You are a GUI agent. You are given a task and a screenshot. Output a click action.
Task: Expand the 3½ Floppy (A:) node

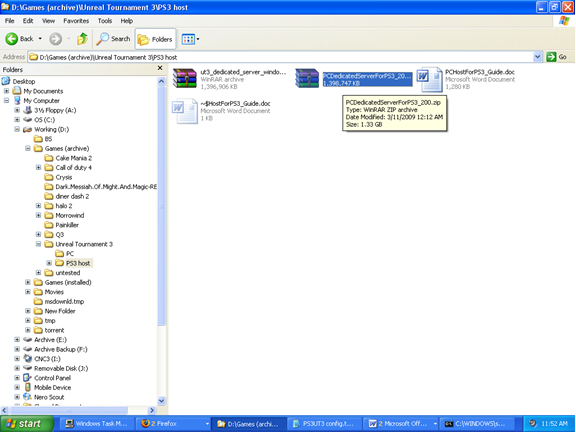(17, 110)
